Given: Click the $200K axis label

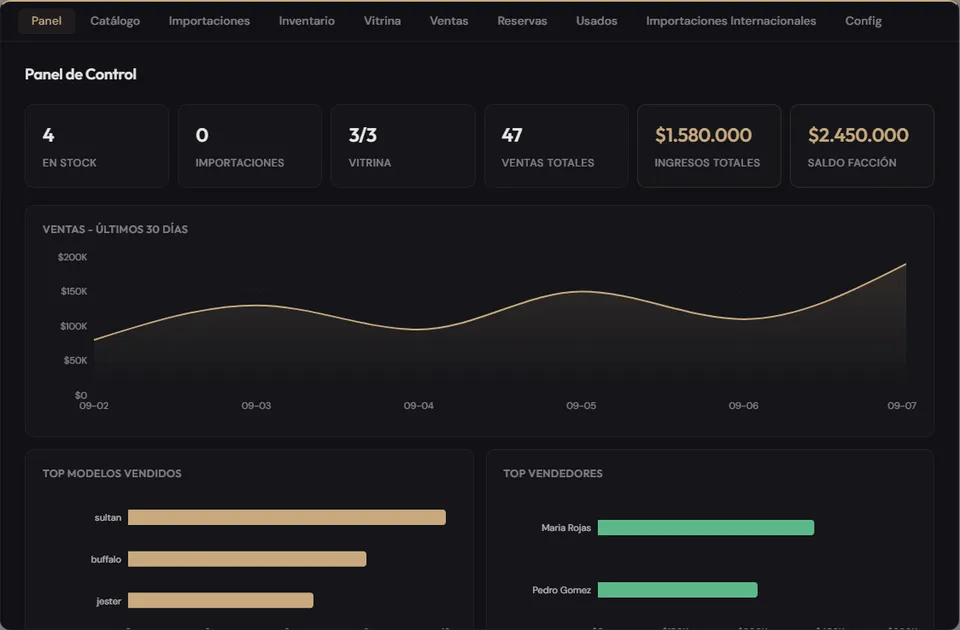Looking at the screenshot, I should point(72,257).
